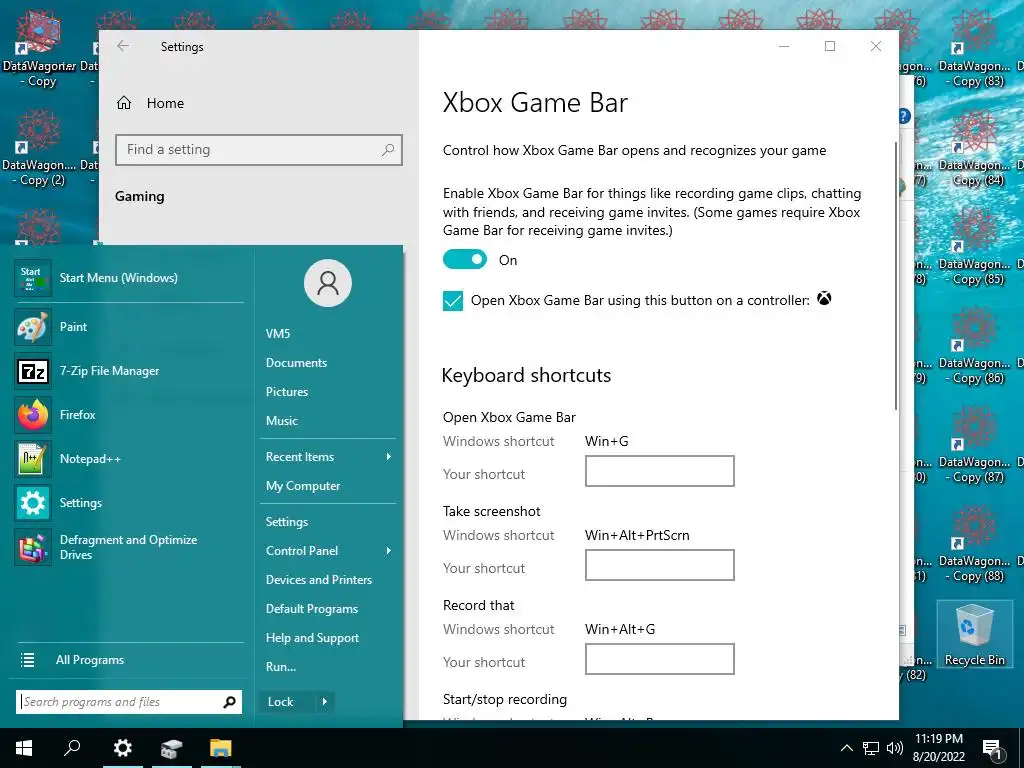Click Your shortcut box for Open Xbox Game Bar

[x=660, y=471]
